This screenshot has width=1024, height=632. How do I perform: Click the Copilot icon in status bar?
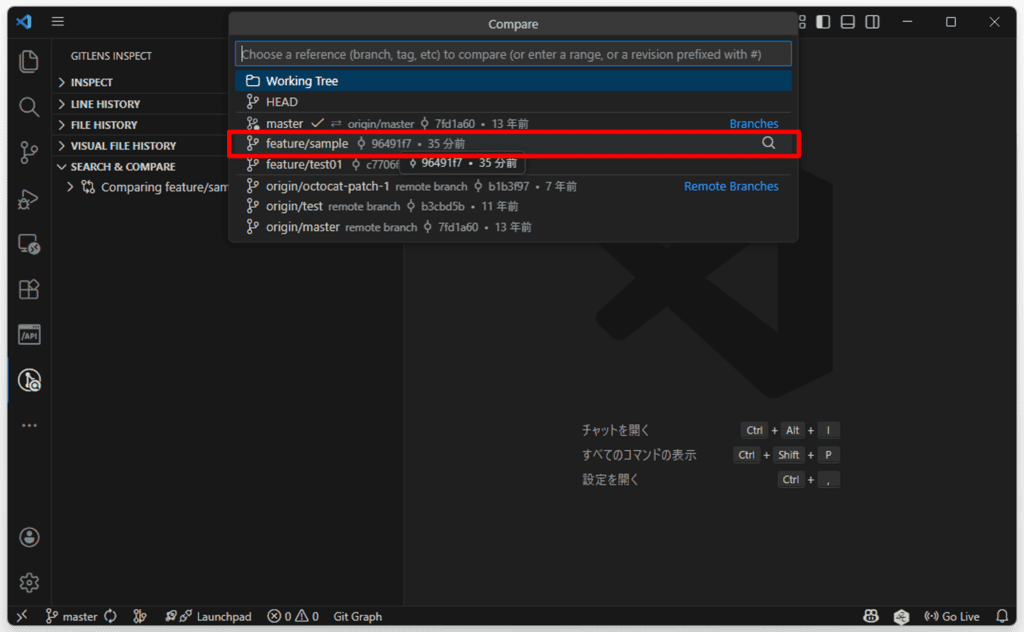pyautogui.click(x=870, y=616)
